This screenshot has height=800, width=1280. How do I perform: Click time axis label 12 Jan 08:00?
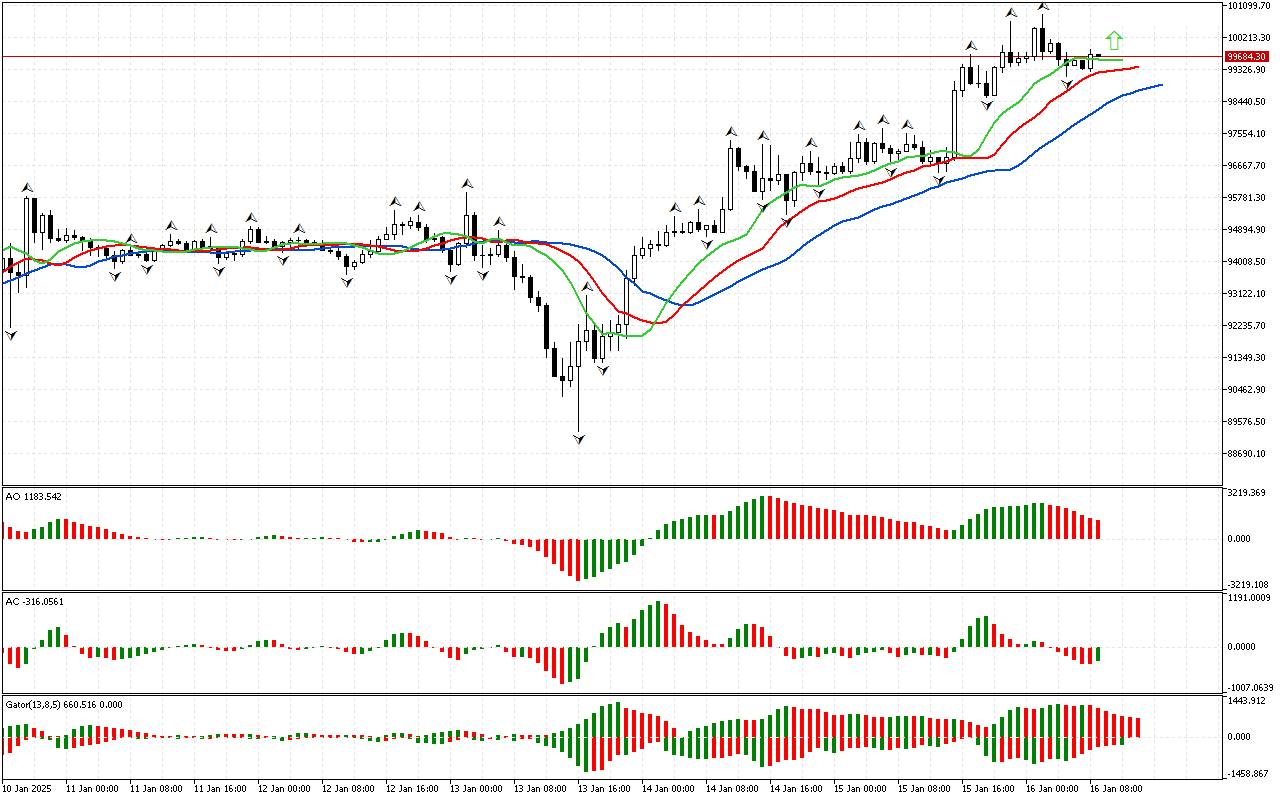coord(348,789)
